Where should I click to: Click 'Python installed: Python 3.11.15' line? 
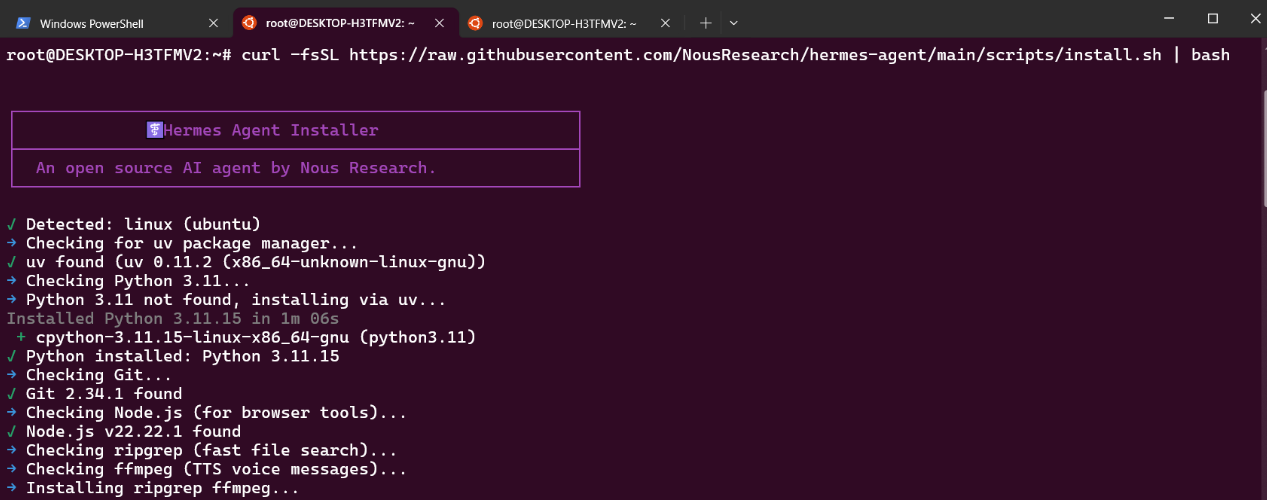pos(172,356)
